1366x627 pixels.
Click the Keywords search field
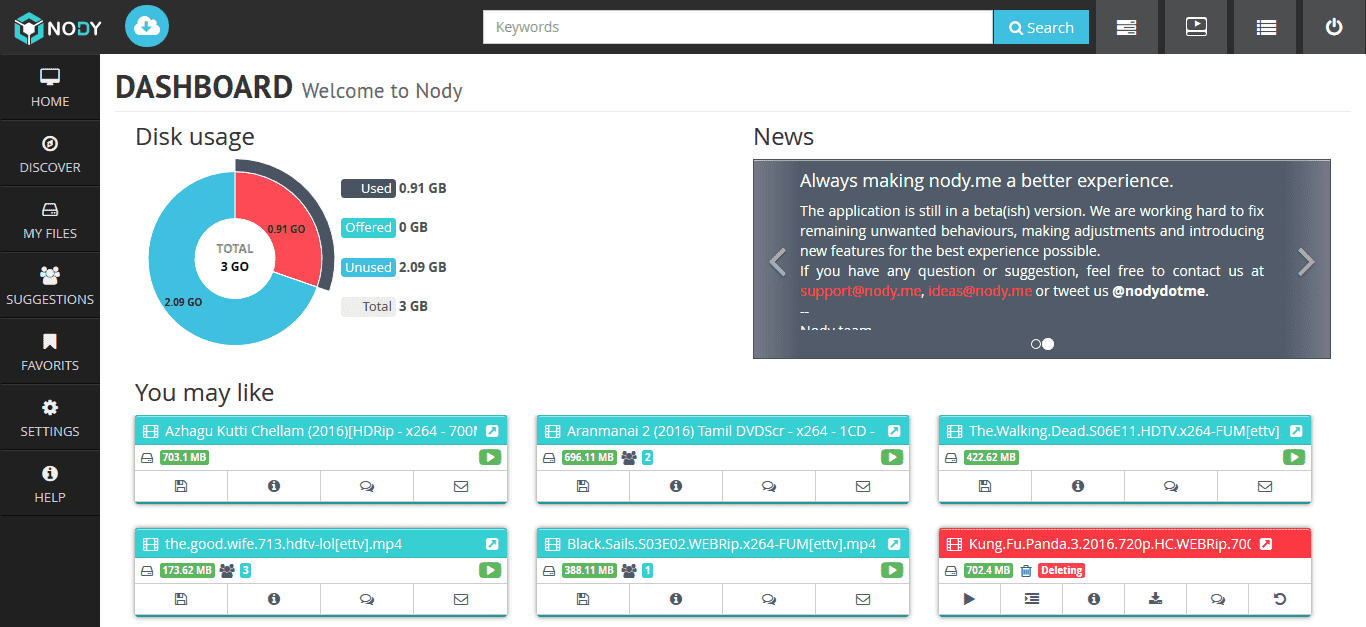pos(738,27)
